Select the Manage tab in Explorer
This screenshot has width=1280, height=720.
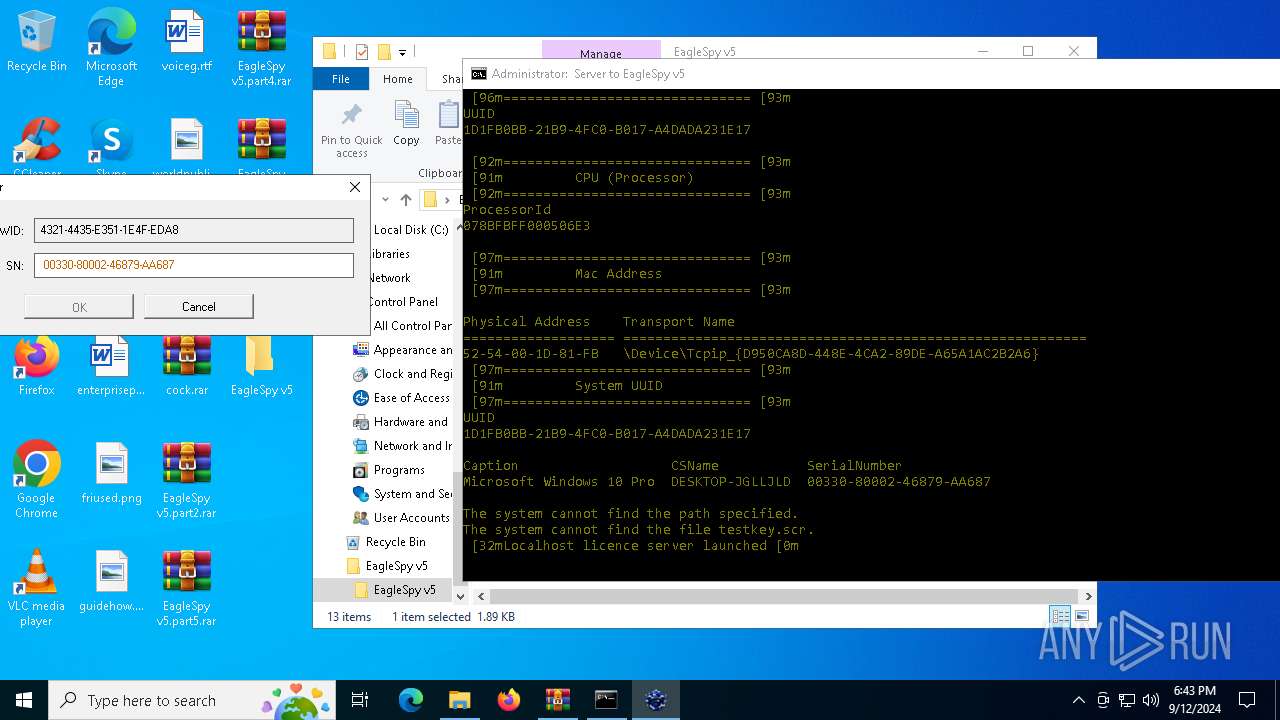(x=601, y=53)
